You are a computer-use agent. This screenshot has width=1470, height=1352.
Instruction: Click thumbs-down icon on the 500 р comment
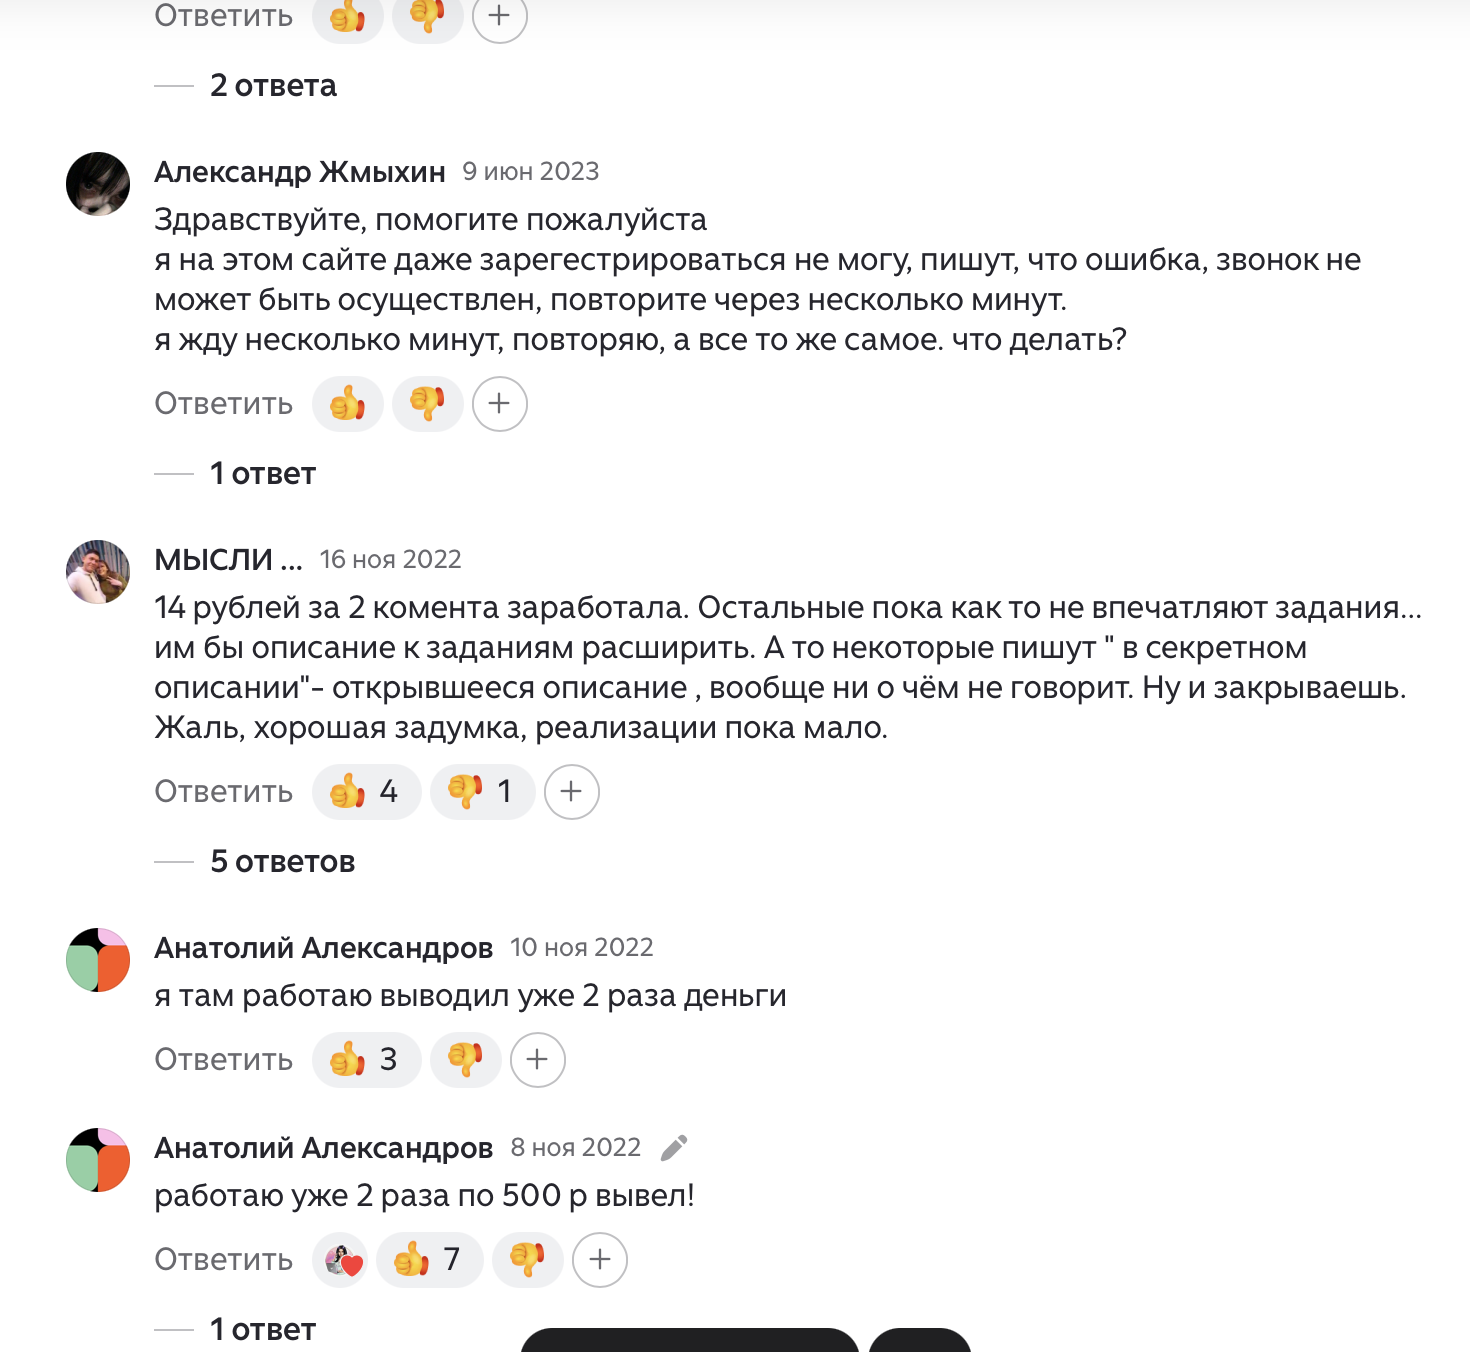point(527,1259)
